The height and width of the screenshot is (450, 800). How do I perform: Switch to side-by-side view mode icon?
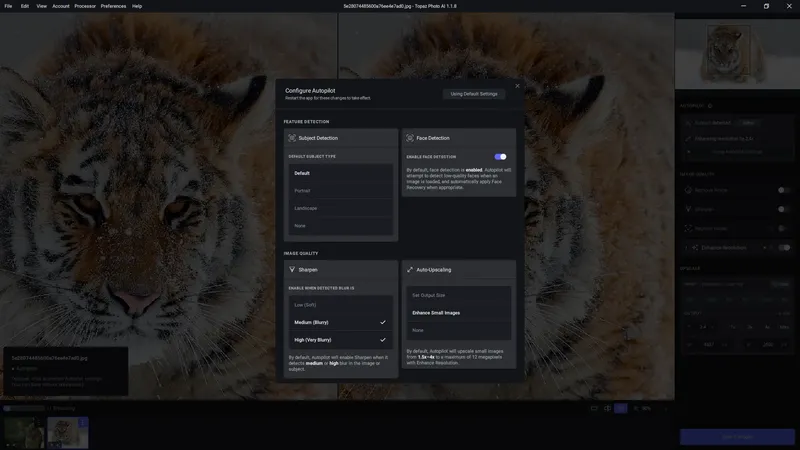pos(620,409)
